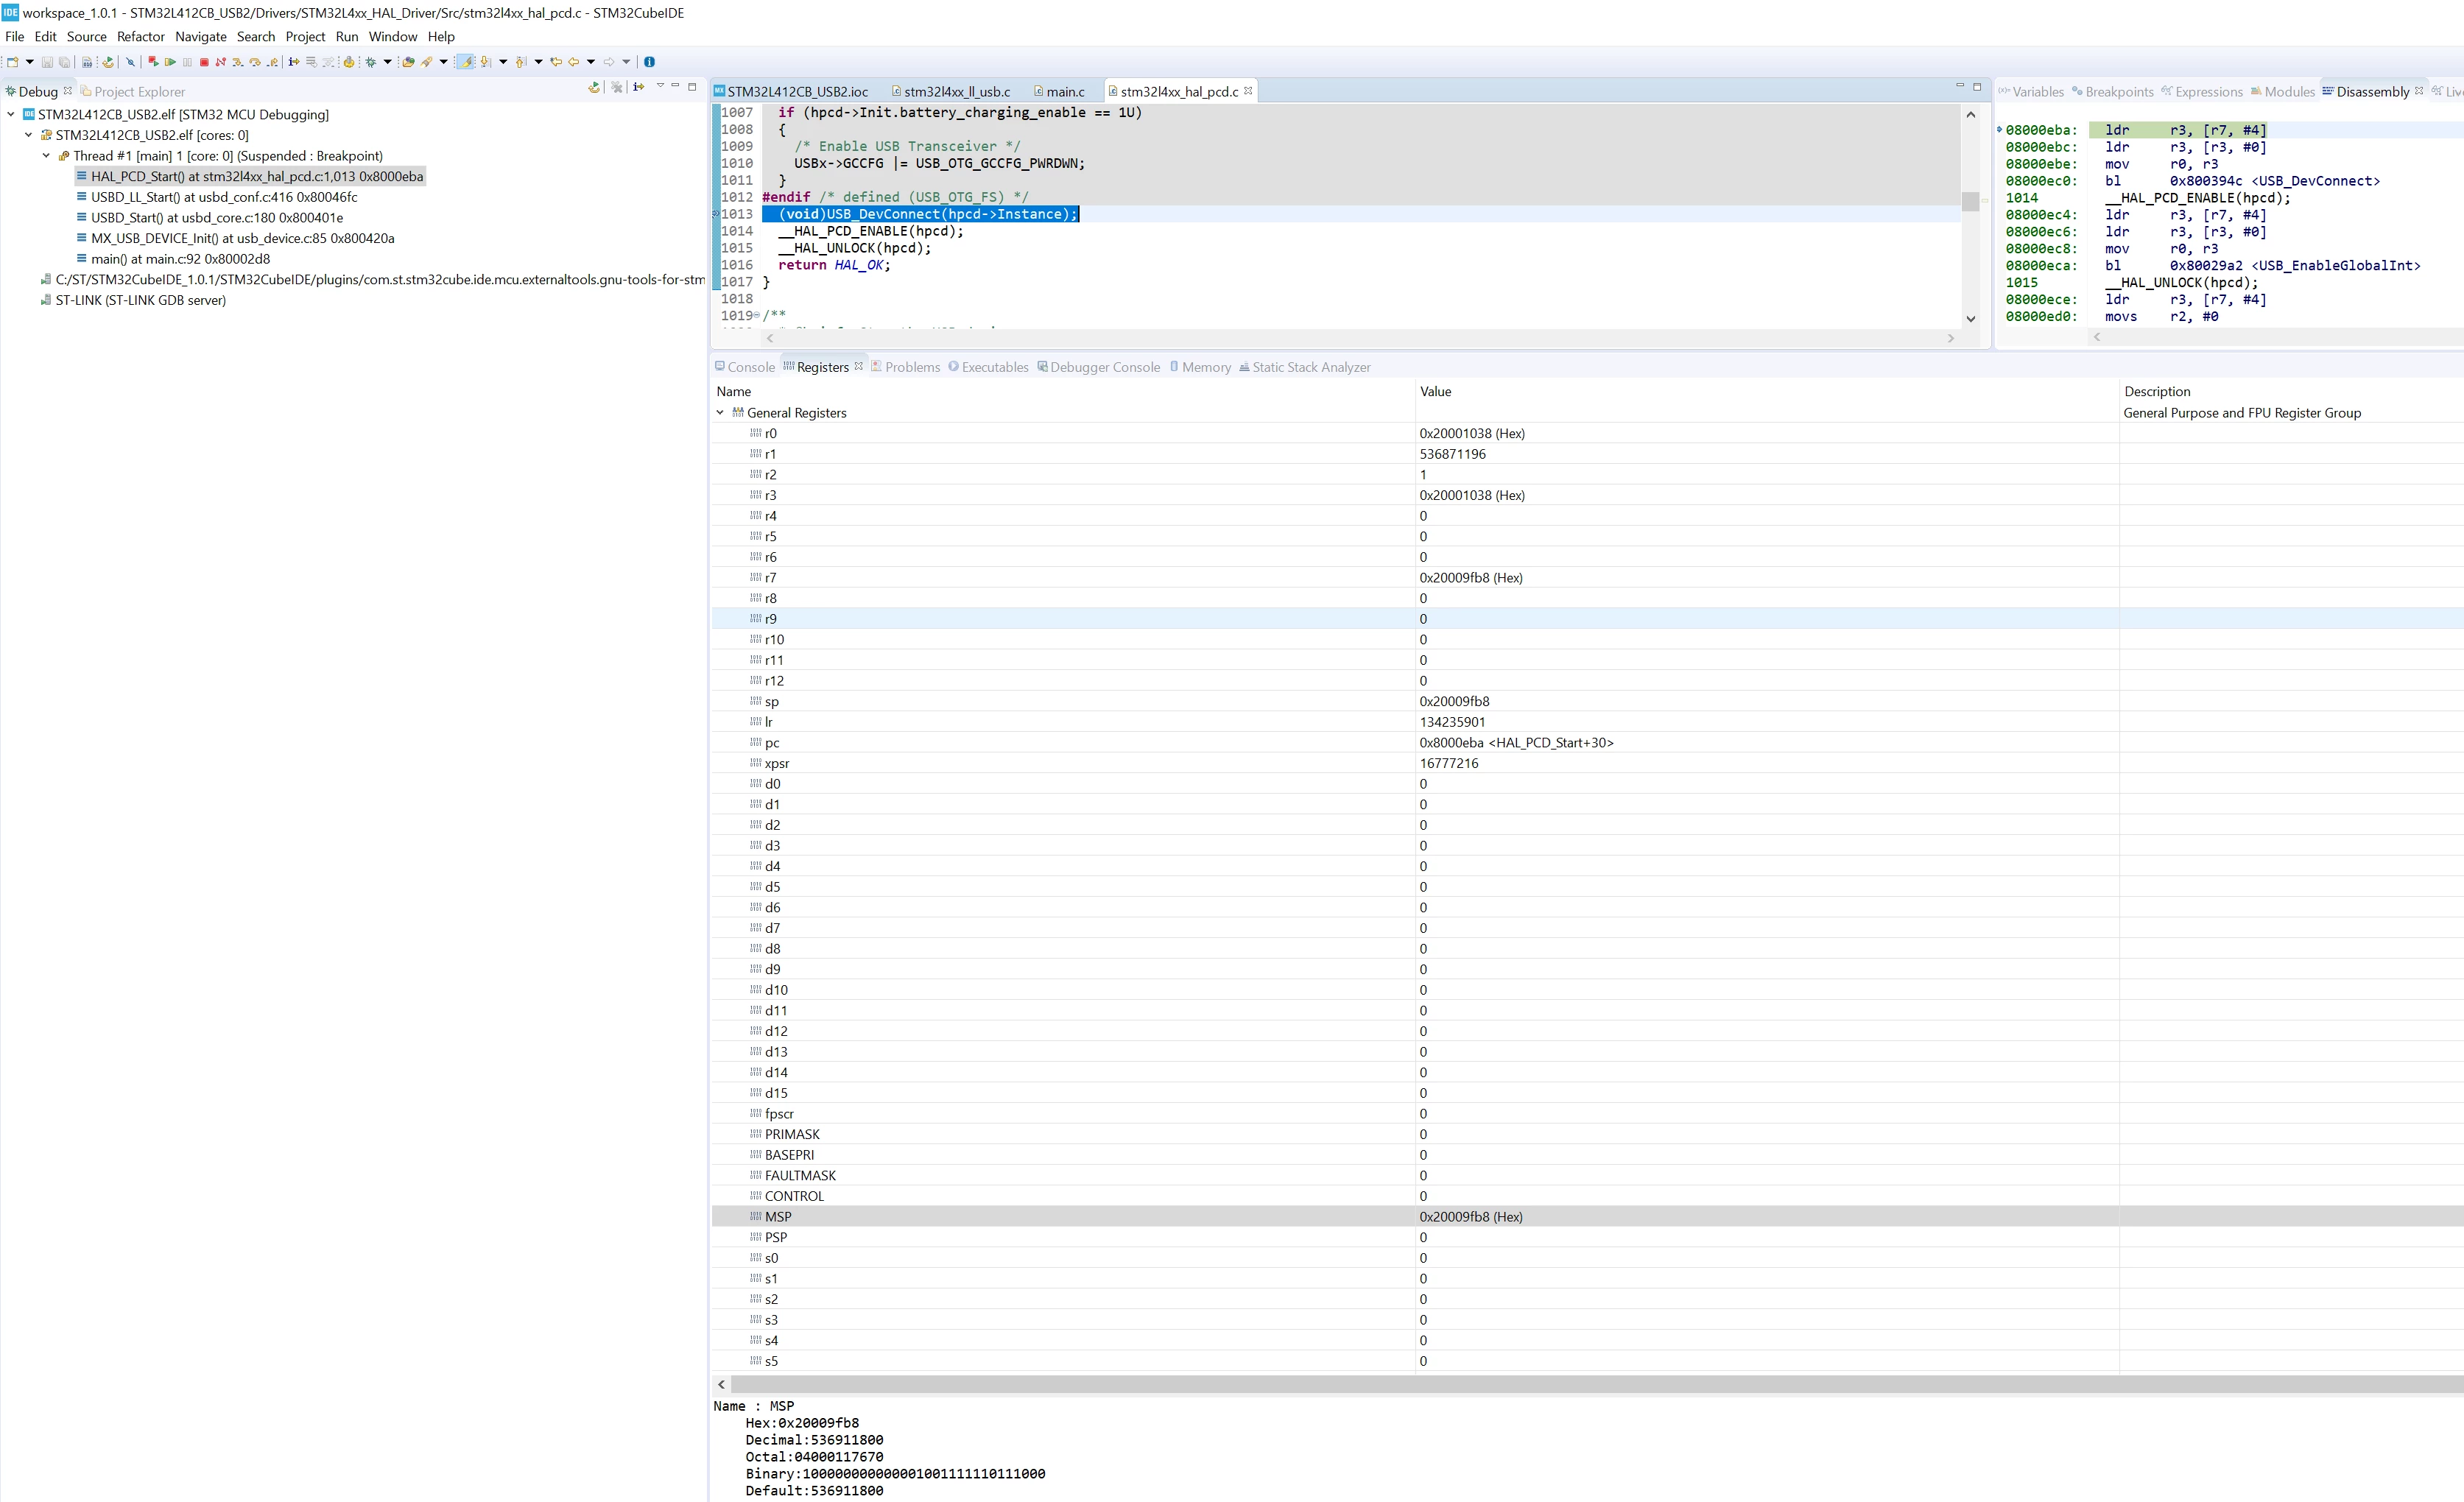Viewport: 2464px width, 1502px height.
Task: Click Reset chip icon in Debug view toolbar
Action: [x=594, y=88]
